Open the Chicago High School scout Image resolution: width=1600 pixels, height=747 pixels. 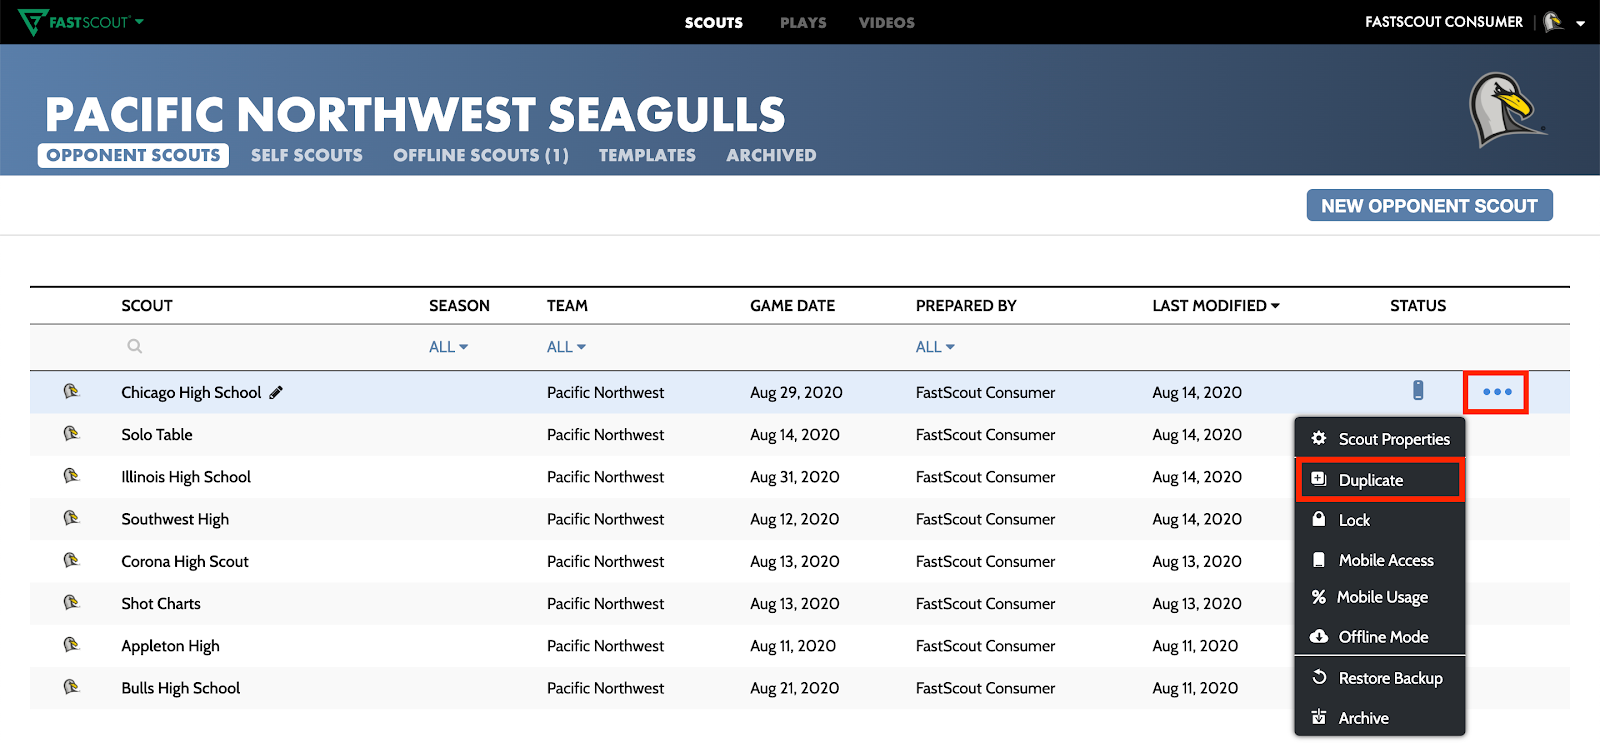click(x=191, y=393)
